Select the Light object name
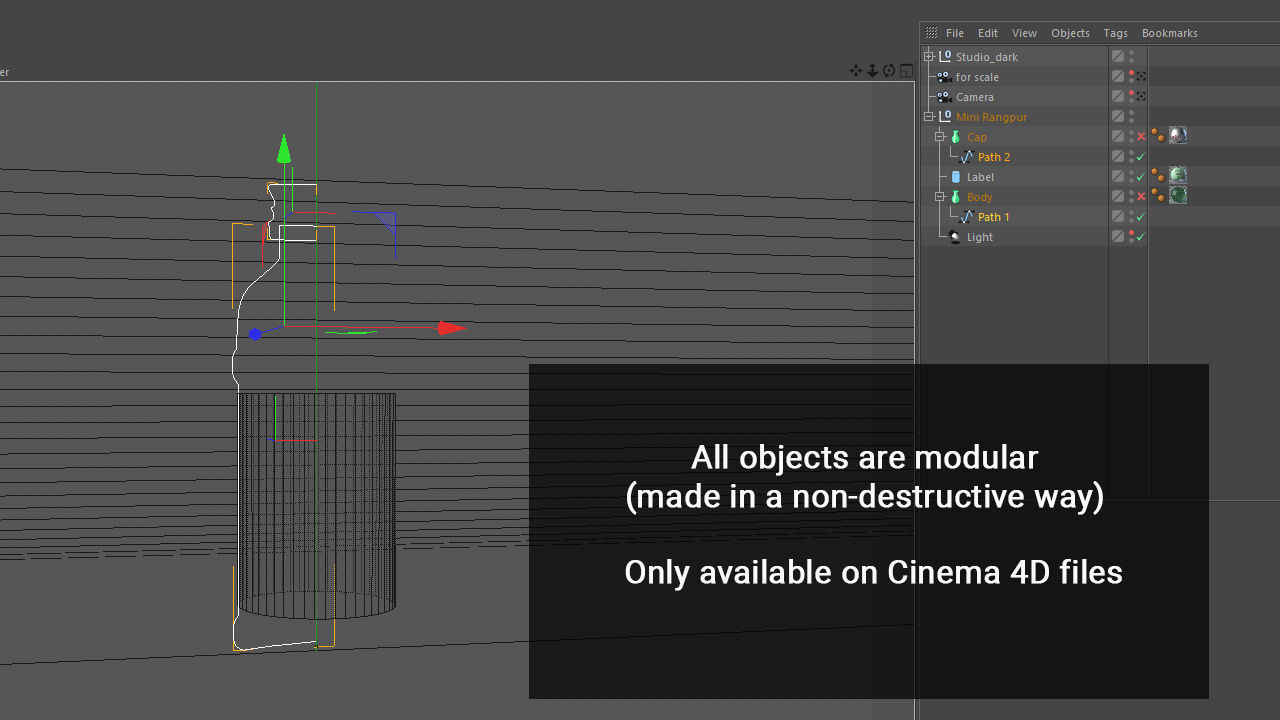The width and height of the screenshot is (1280, 720). coord(980,237)
